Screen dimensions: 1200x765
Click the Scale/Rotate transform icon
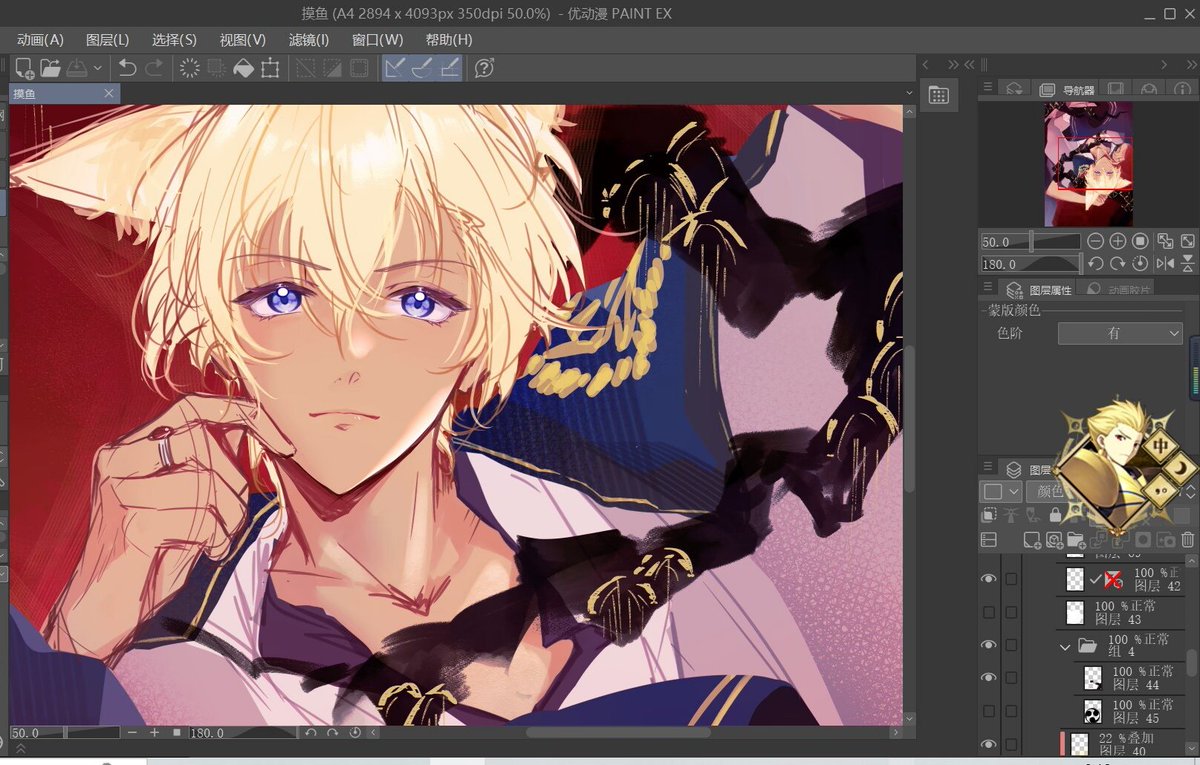click(270, 68)
